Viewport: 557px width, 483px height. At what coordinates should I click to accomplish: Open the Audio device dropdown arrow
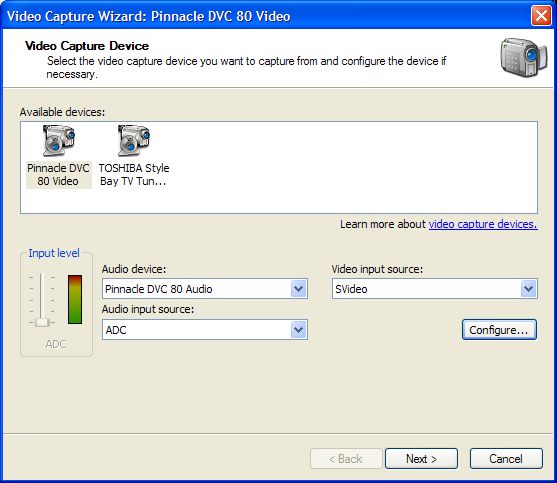[298, 289]
